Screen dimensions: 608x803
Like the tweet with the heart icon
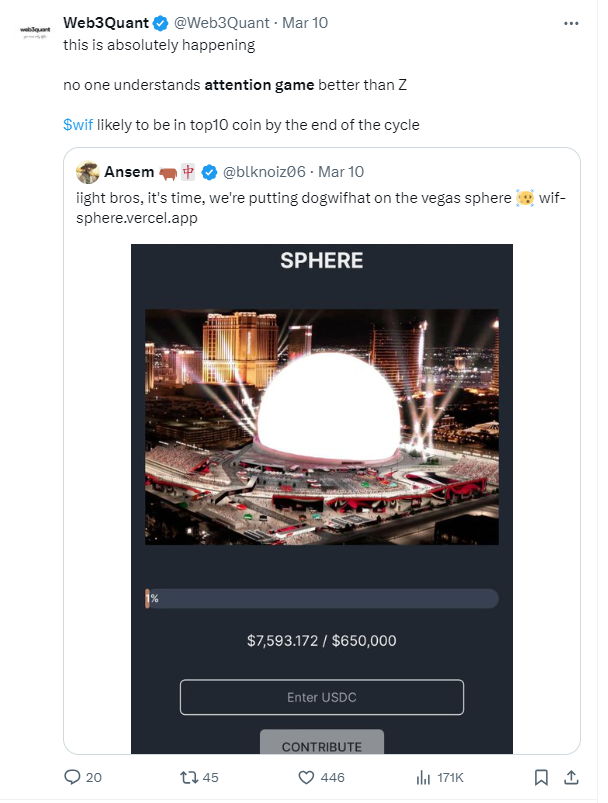[x=306, y=777]
